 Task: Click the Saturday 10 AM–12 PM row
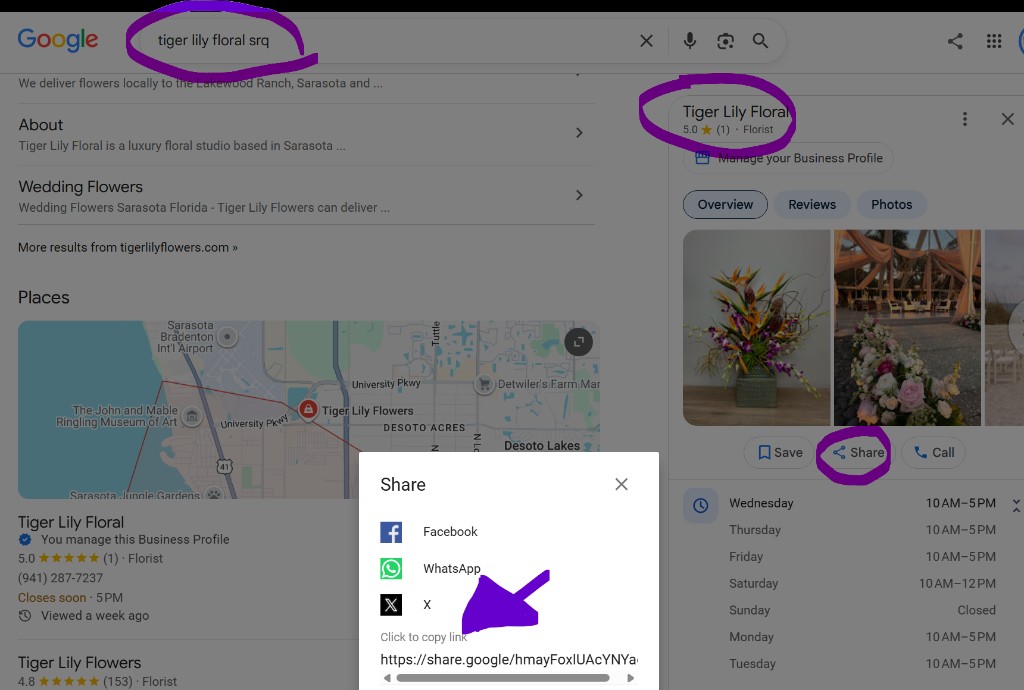[862, 584]
